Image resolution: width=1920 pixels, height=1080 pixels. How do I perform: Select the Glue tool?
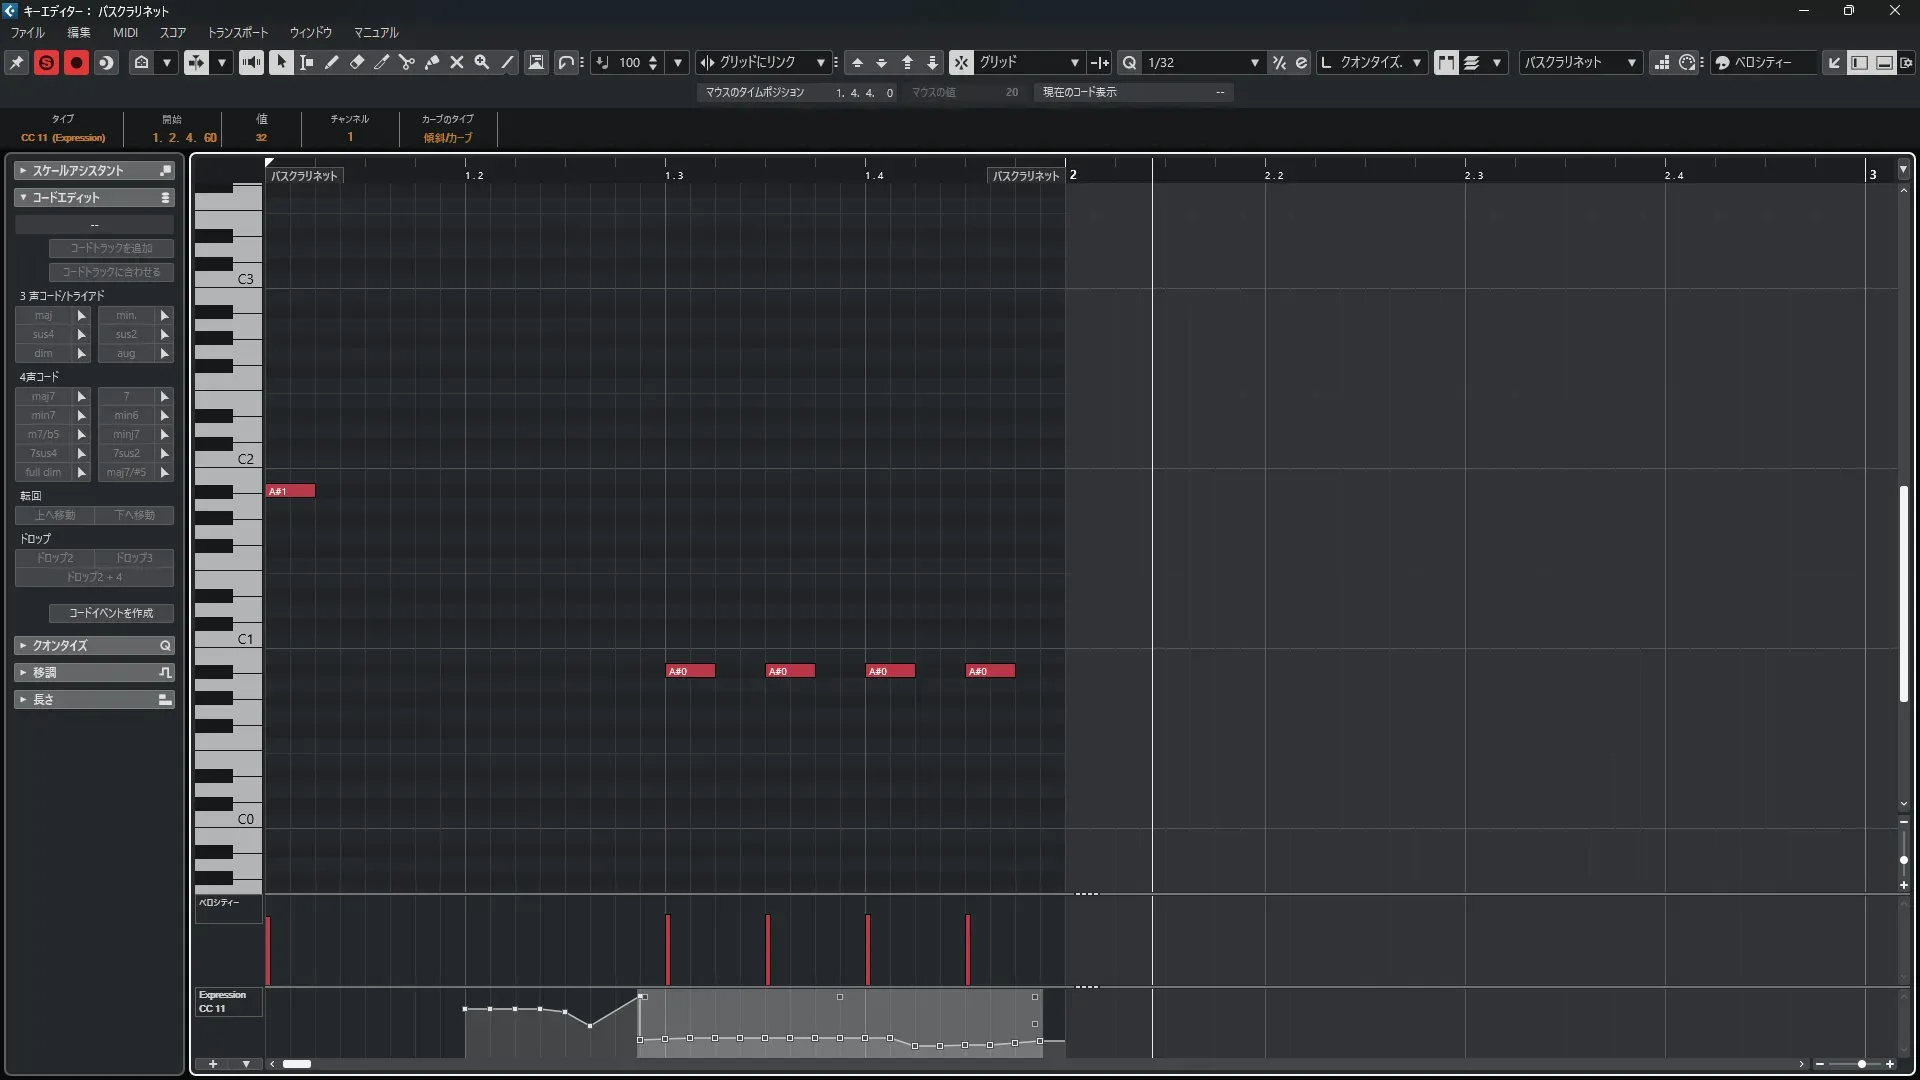click(432, 62)
